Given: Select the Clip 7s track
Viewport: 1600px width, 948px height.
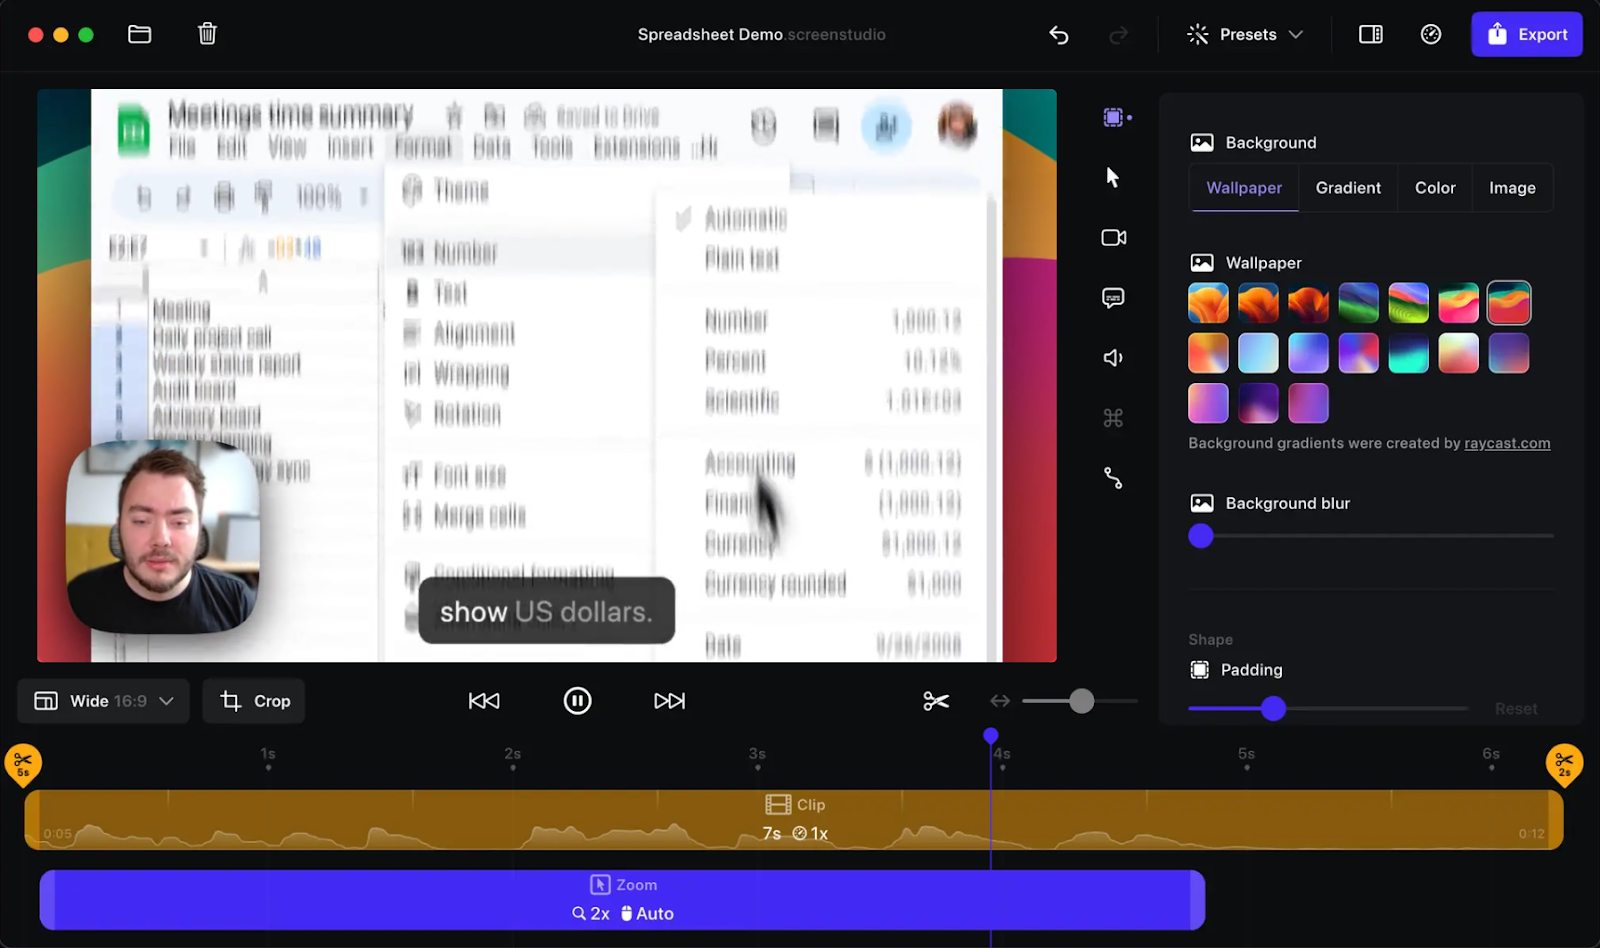Looking at the screenshot, I should pyautogui.click(x=794, y=820).
